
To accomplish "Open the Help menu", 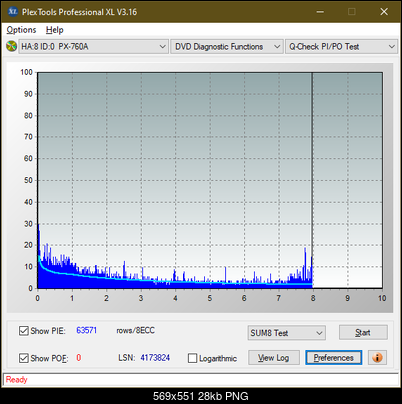I will (x=55, y=30).
